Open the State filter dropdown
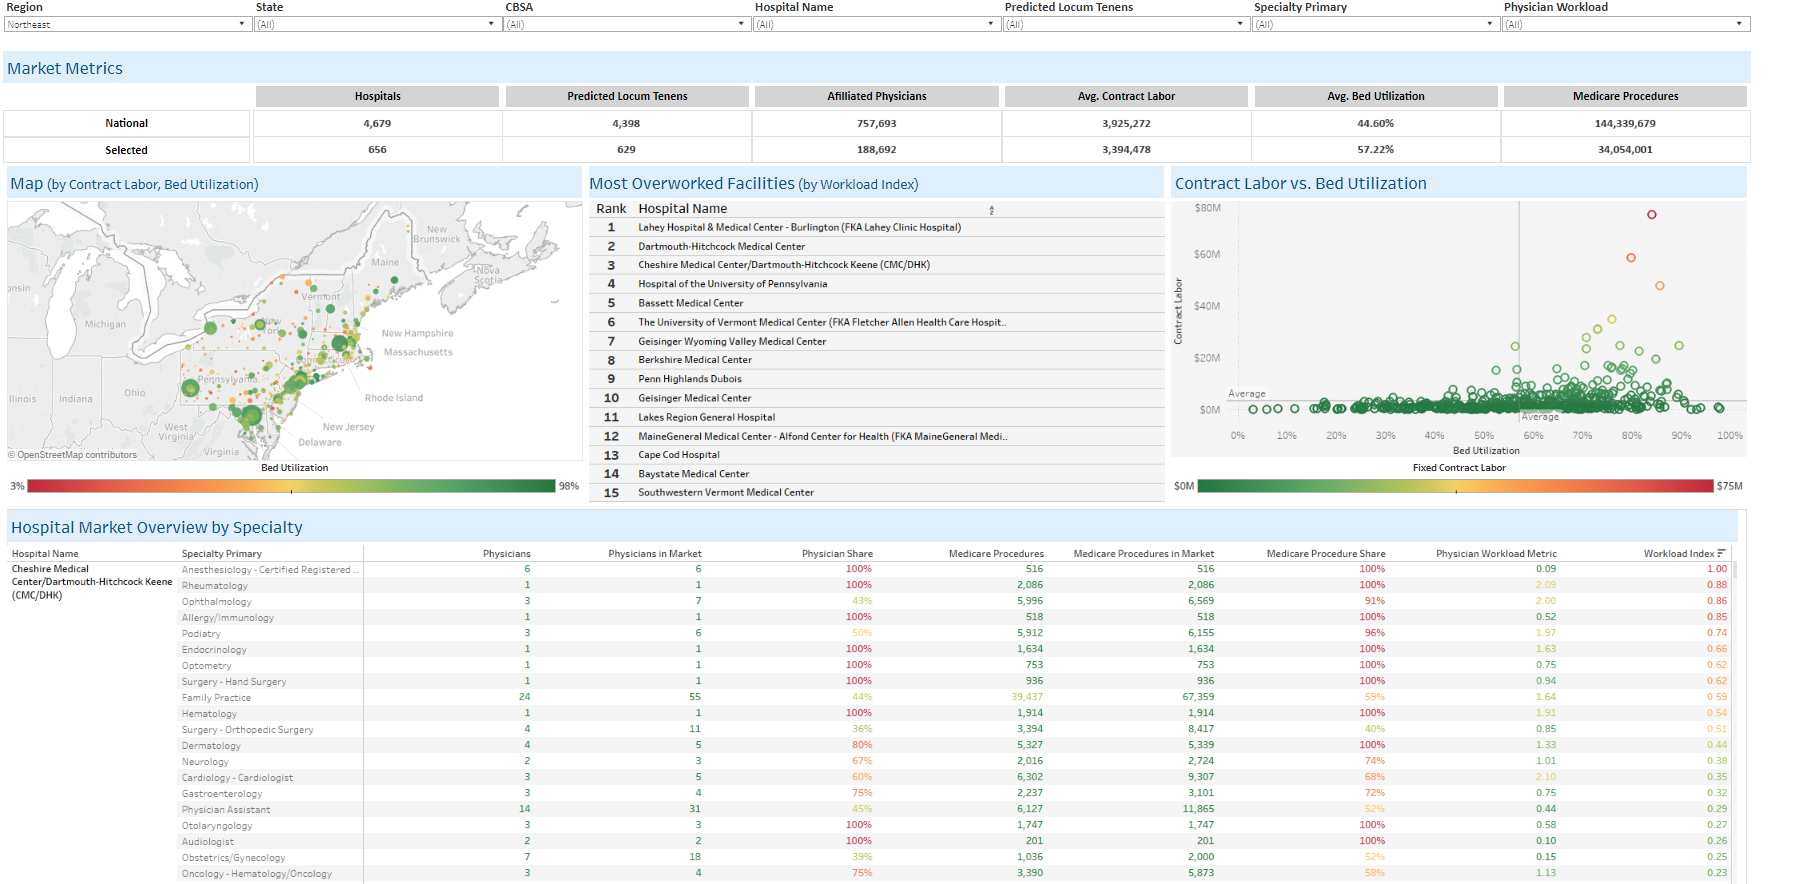This screenshot has height=884, width=1793. click(377, 24)
